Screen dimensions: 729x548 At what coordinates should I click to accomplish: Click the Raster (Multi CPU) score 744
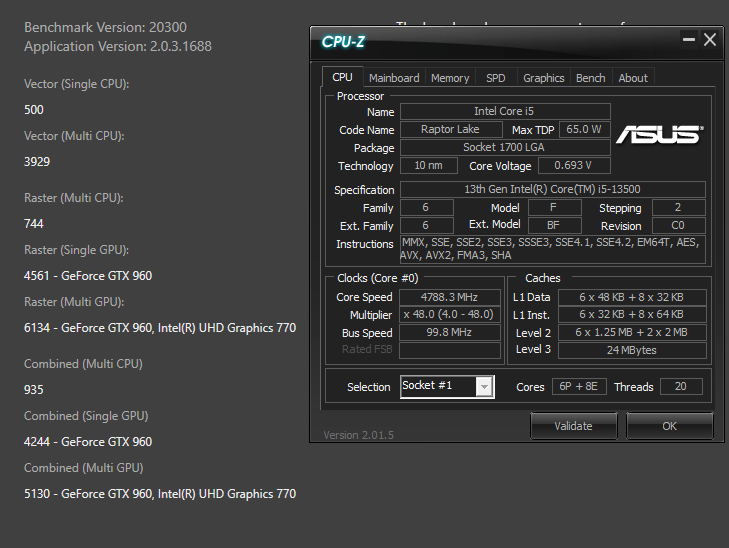click(34, 224)
